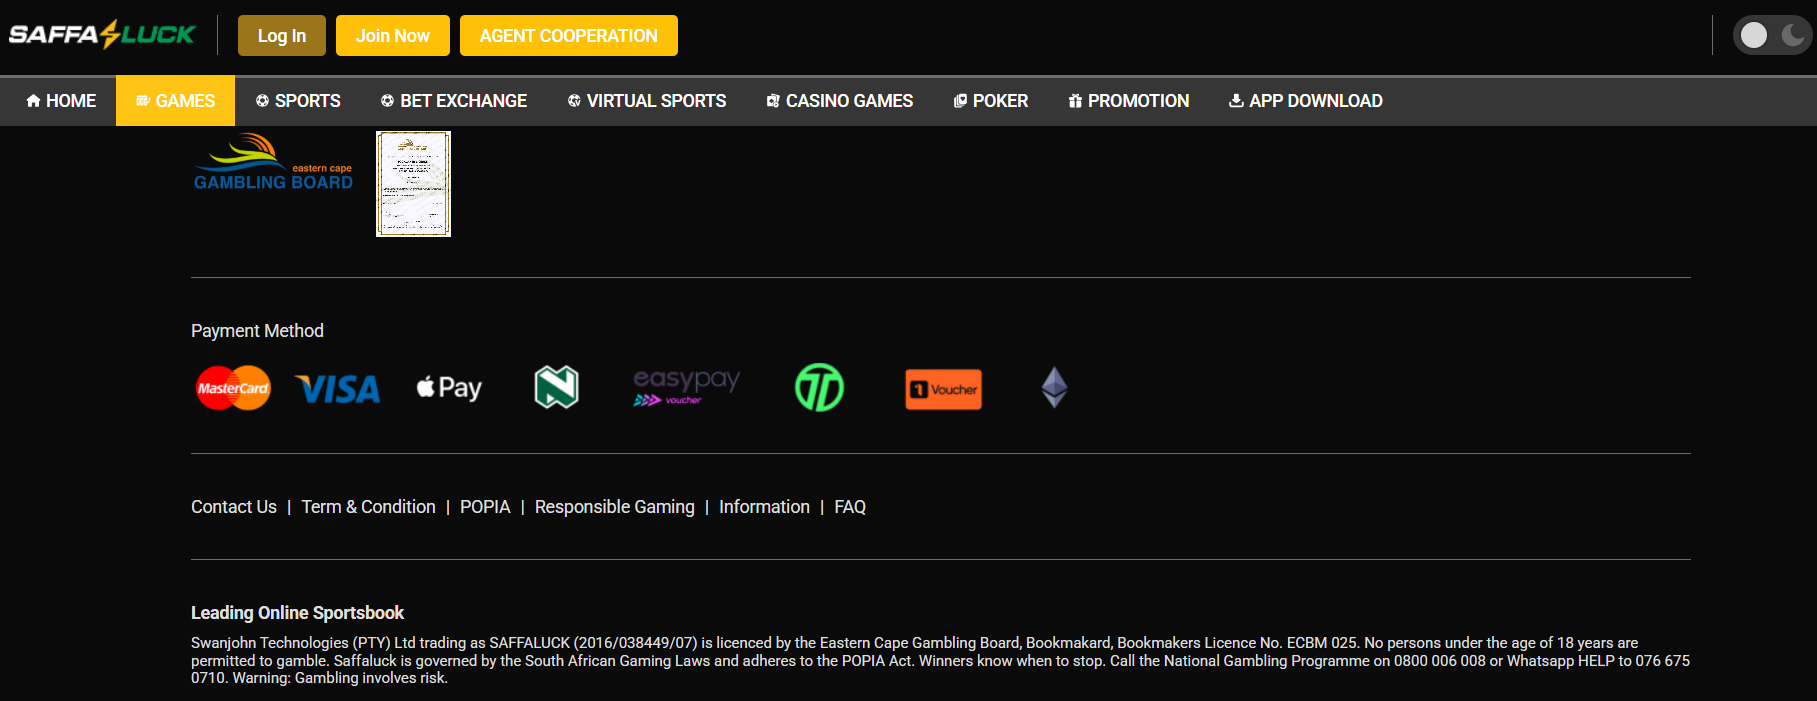Click the green OTT voucher icon
1817x701 pixels.
point(819,388)
